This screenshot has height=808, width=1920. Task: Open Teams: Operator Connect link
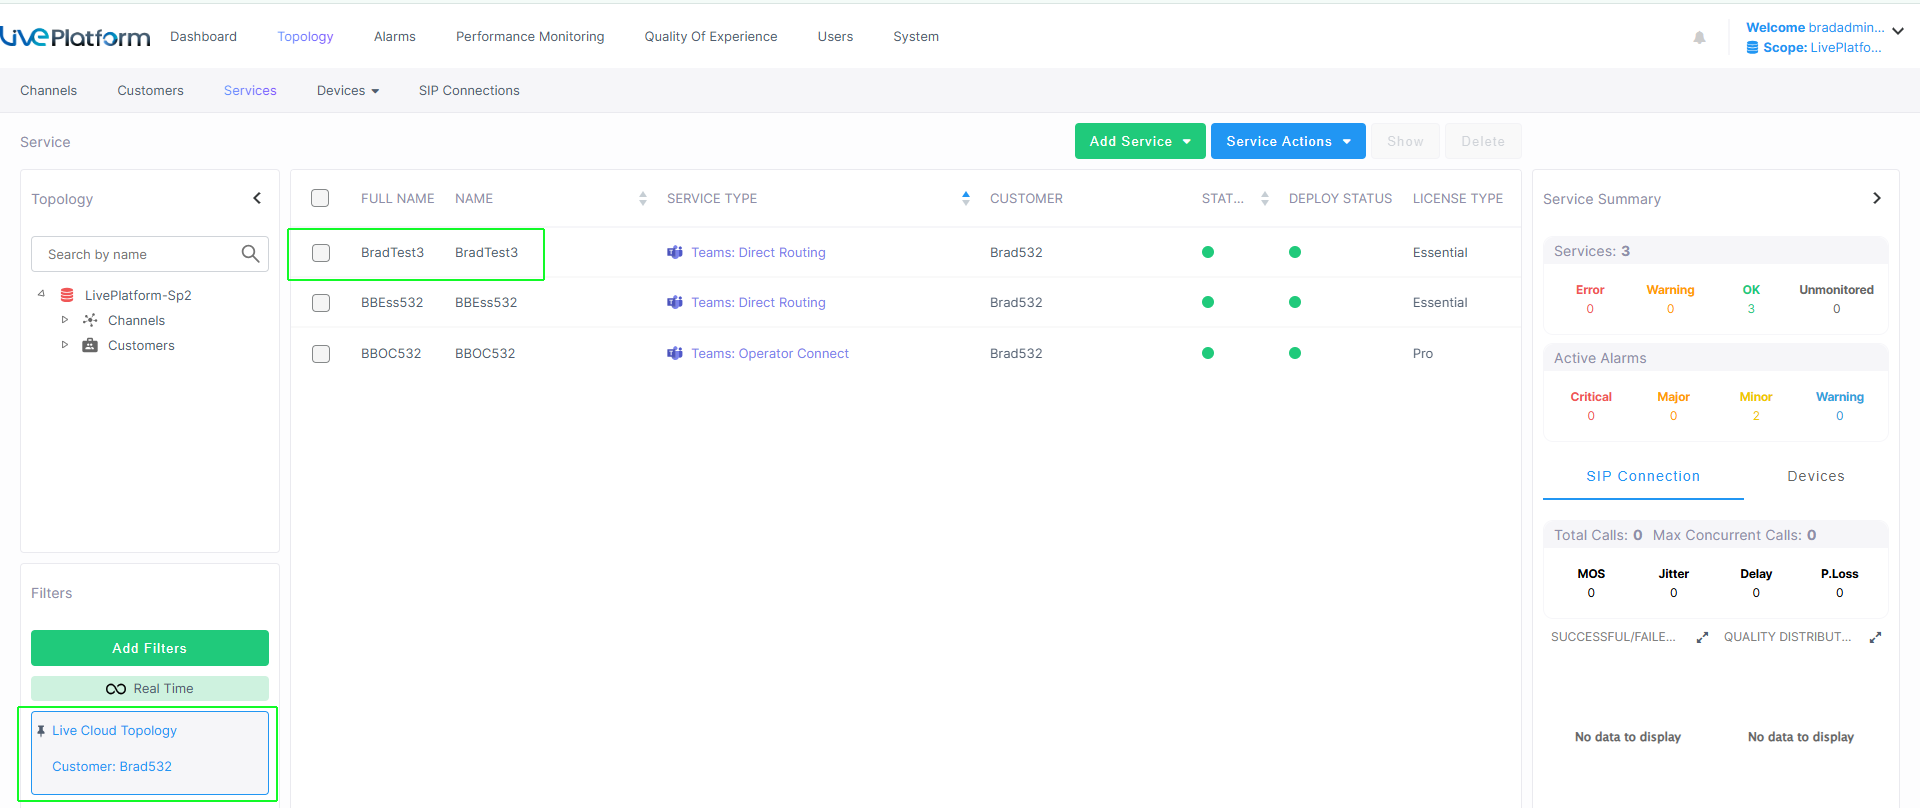coord(769,353)
